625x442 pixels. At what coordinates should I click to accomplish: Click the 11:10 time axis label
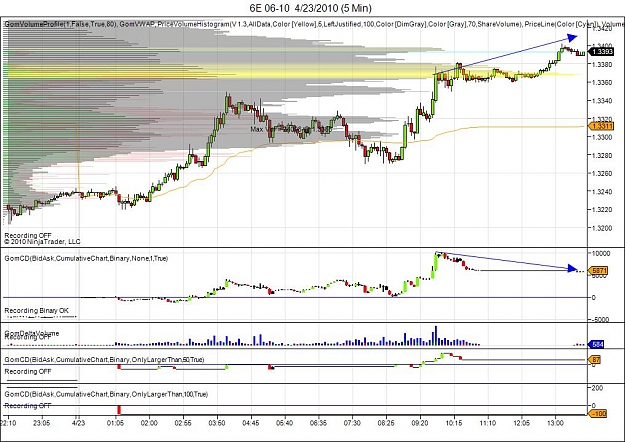(x=488, y=423)
